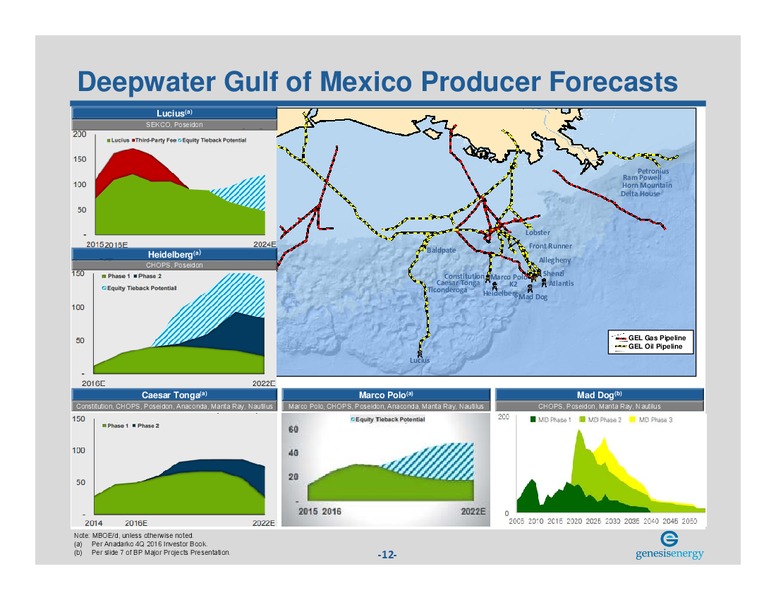Select the GEL Oil Pipeline legend line symbol
This screenshot has width=776, height=600.
[620, 347]
